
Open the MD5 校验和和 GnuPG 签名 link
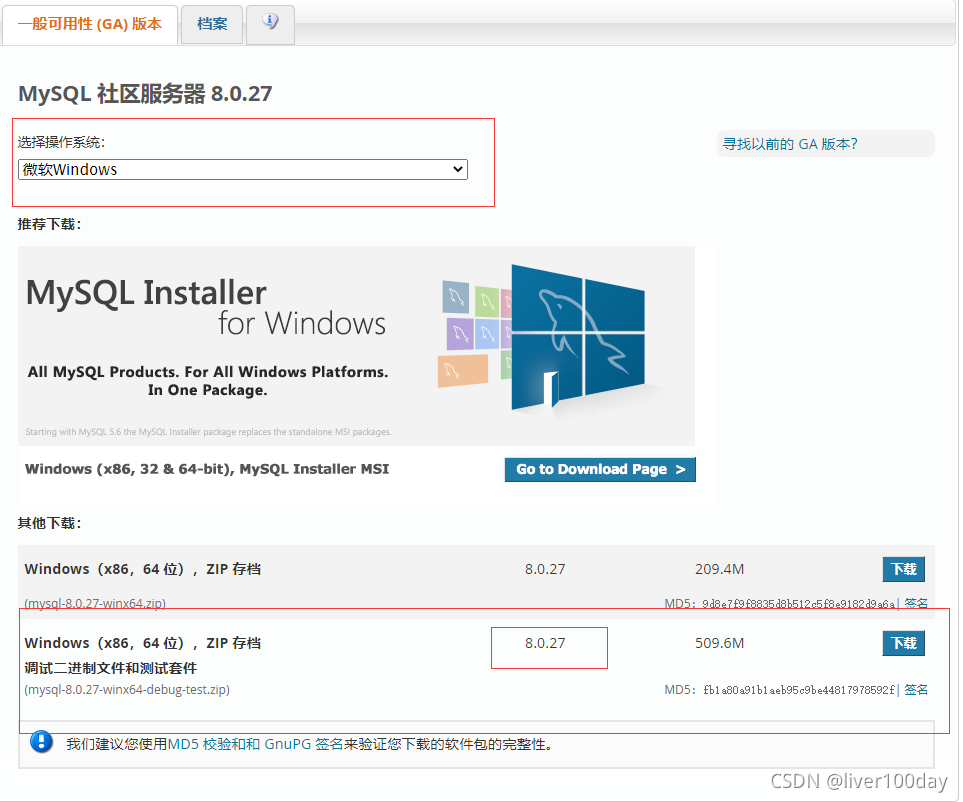point(255,744)
